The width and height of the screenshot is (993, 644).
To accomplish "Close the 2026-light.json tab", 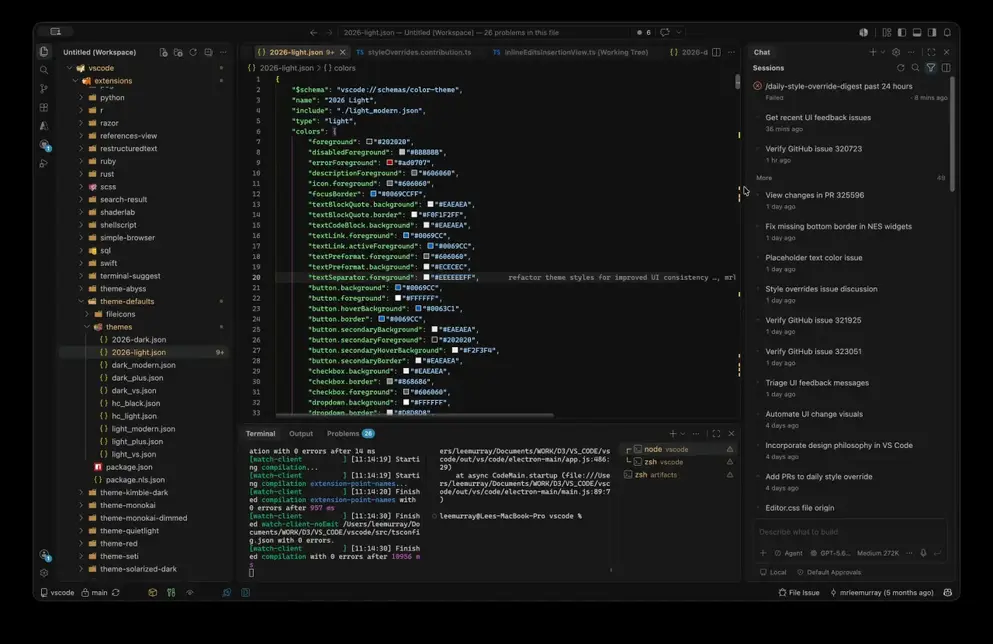I will [343, 53].
